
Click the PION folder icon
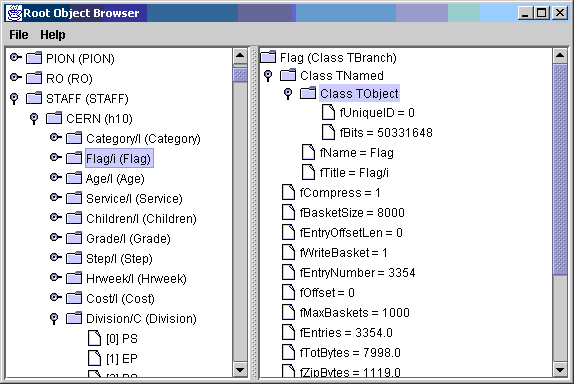click(x=34, y=57)
